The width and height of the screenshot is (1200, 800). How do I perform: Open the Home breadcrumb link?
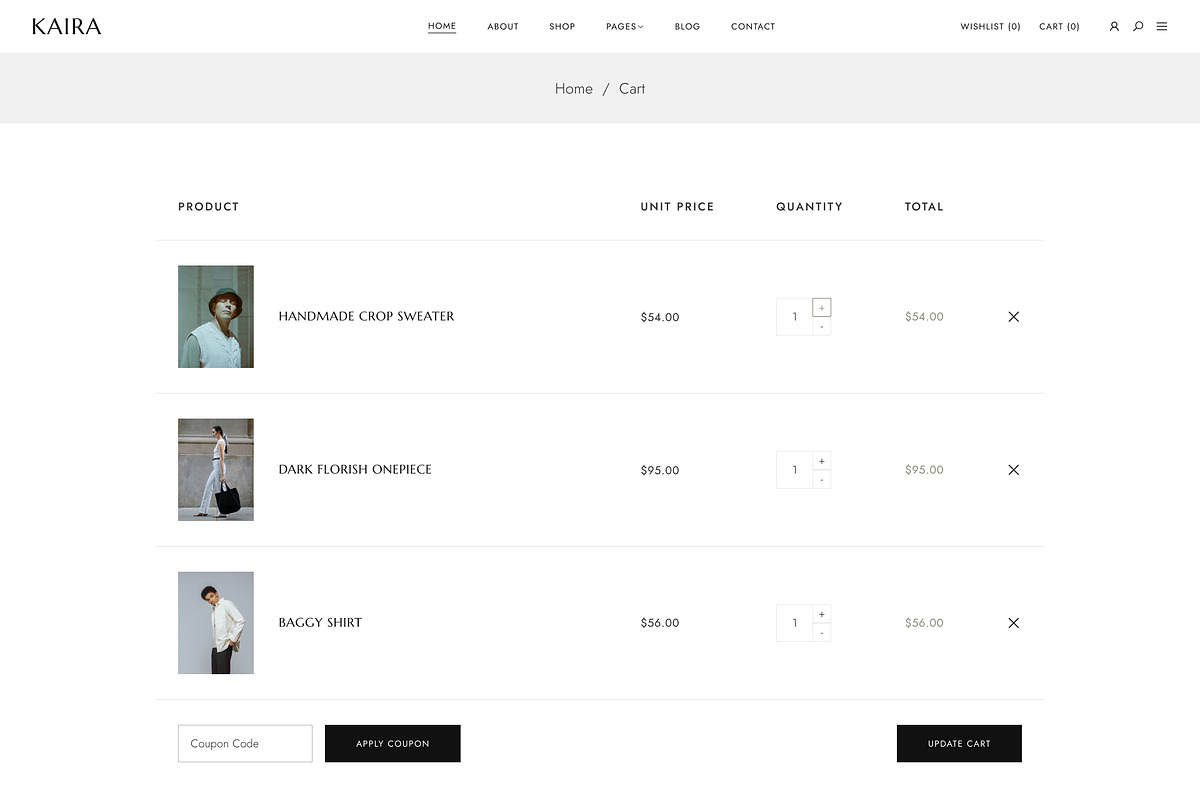click(573, 88)
